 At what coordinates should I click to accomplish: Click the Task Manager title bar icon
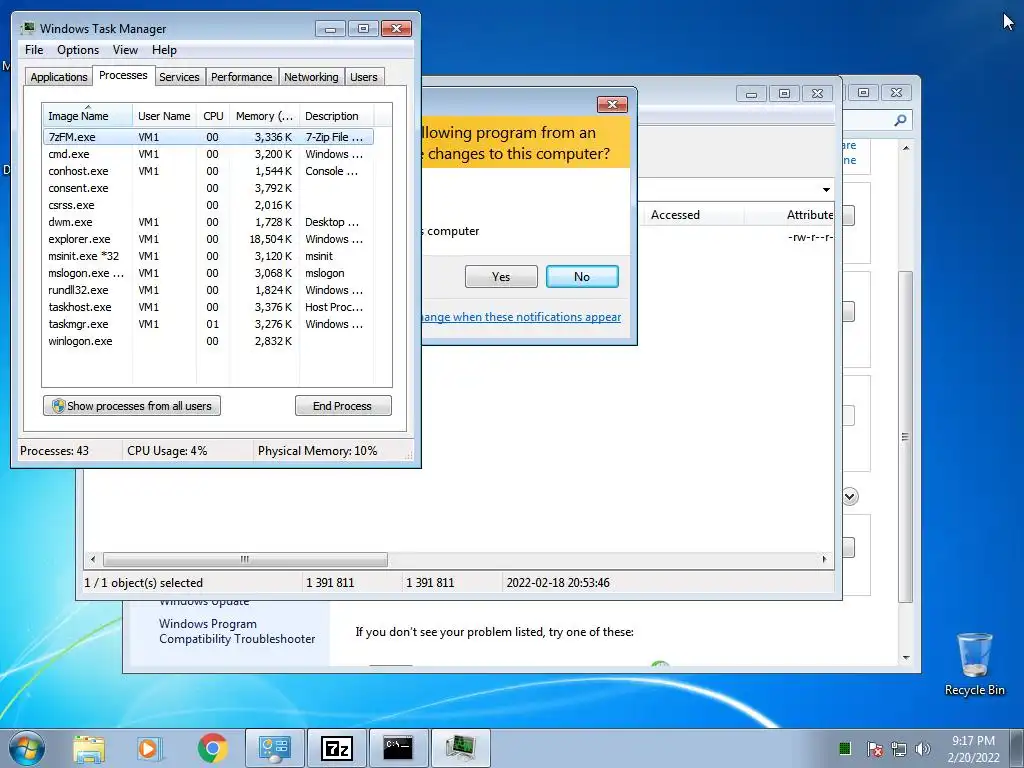pyautogui.click(x=28, y=28)
